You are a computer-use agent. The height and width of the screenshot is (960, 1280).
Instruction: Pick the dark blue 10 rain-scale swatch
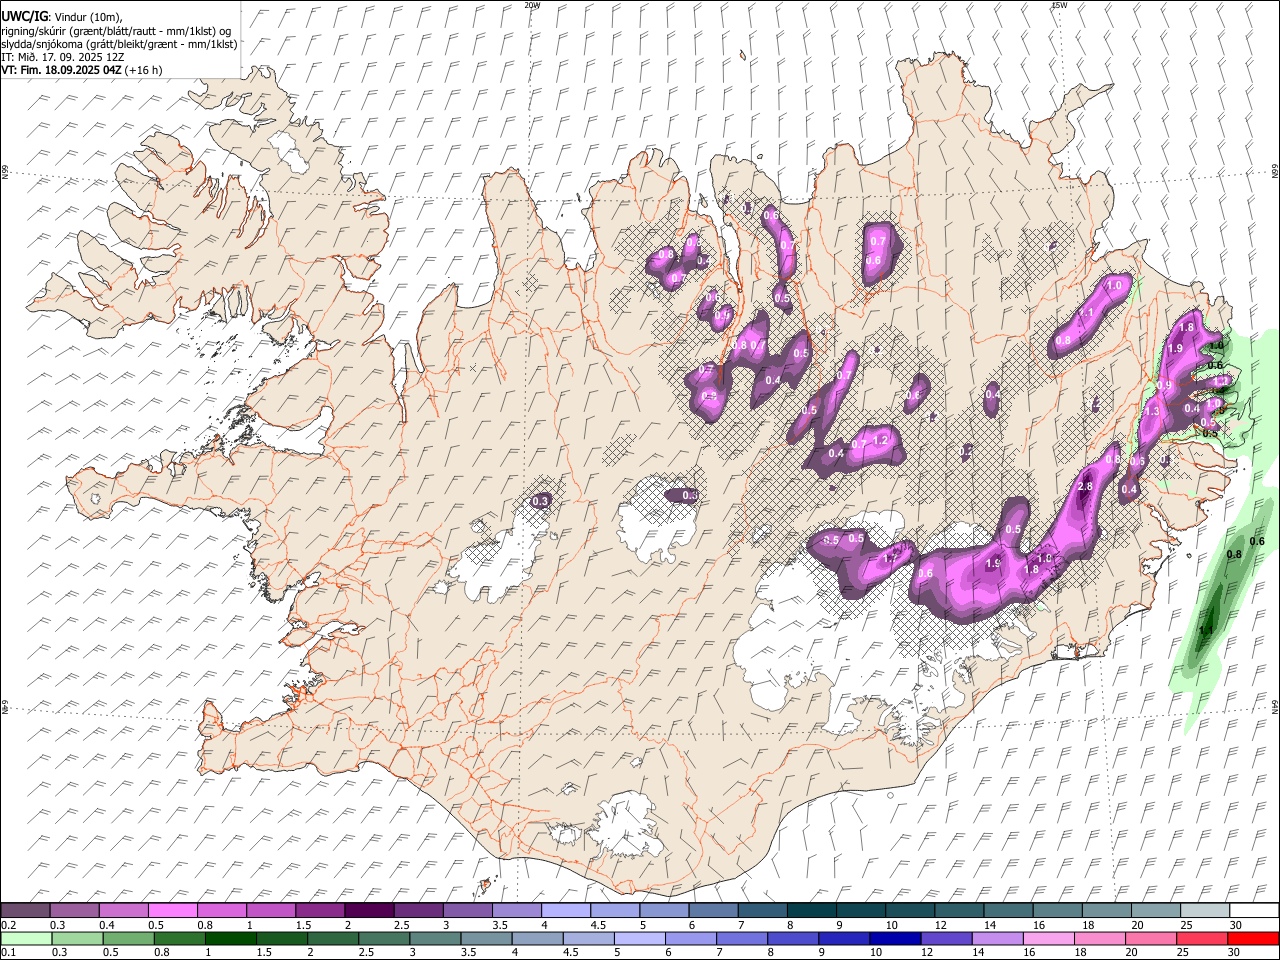pos(895,939)
